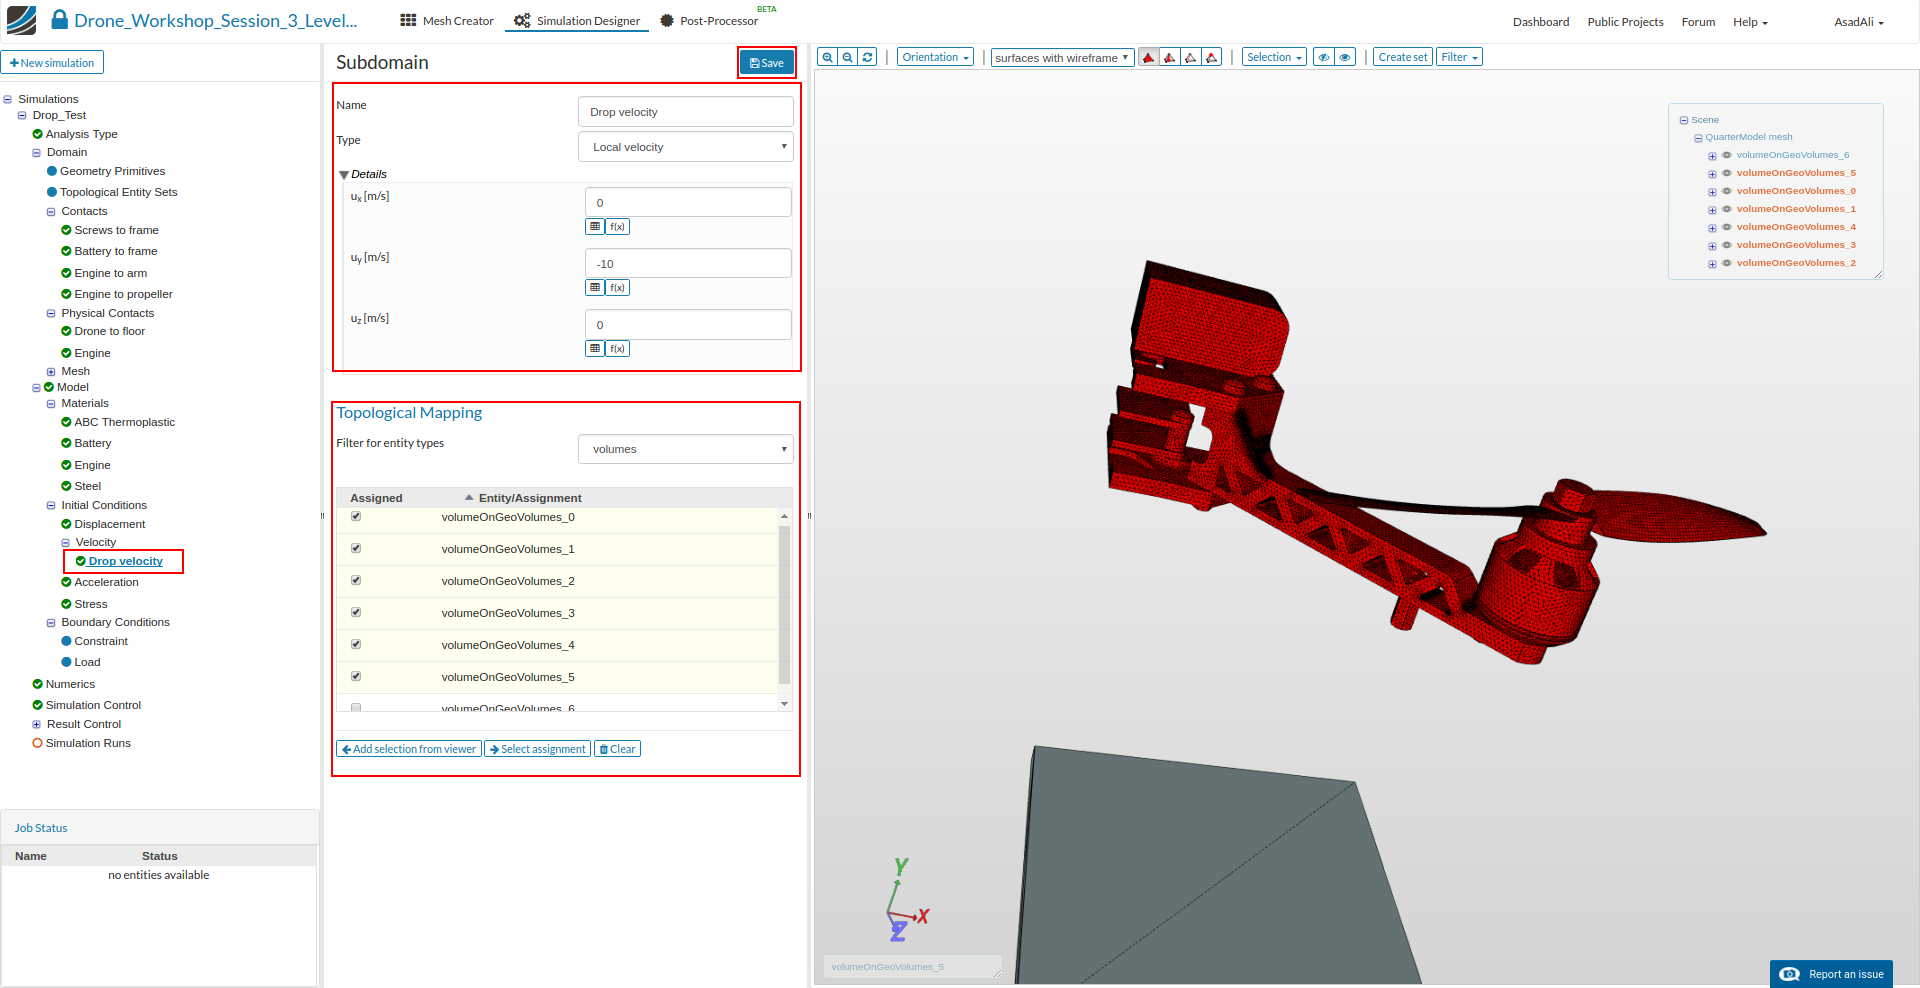1920x988 pixels.
Task: Select the fourth render mode pyramid icon
Action: tap(1212, 57)
